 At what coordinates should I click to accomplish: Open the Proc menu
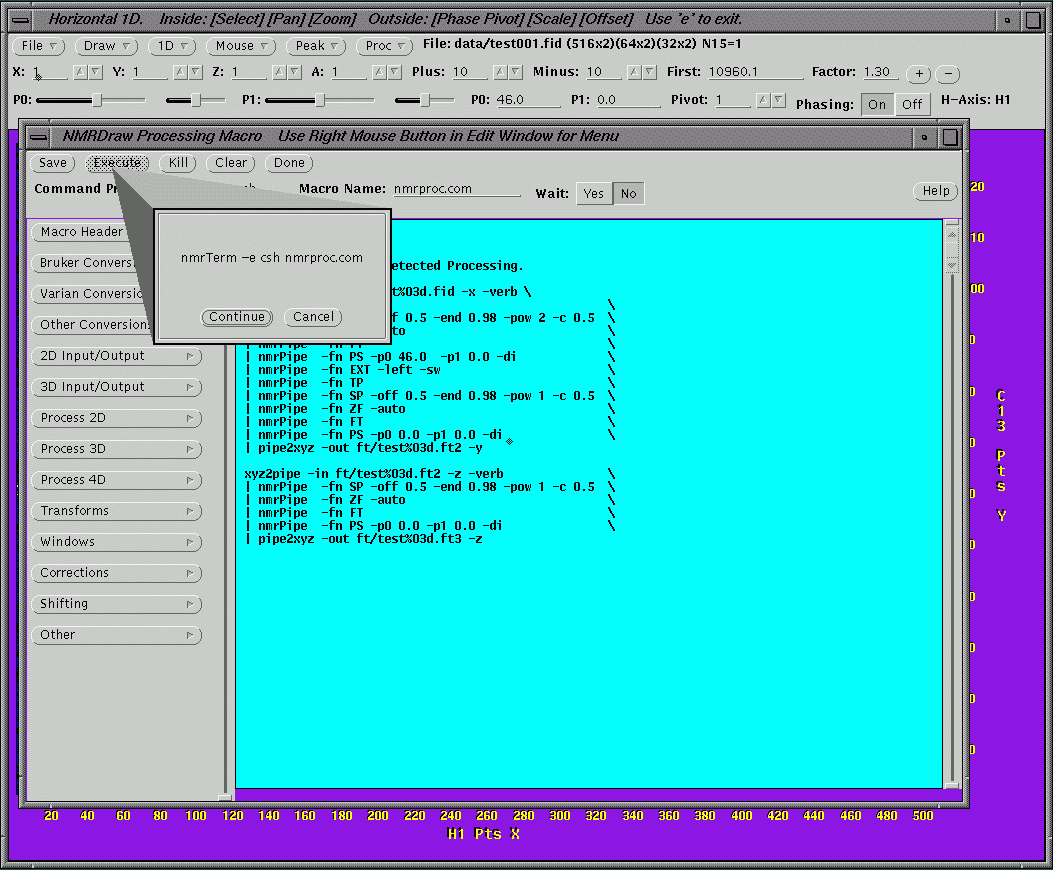point(384,46)
